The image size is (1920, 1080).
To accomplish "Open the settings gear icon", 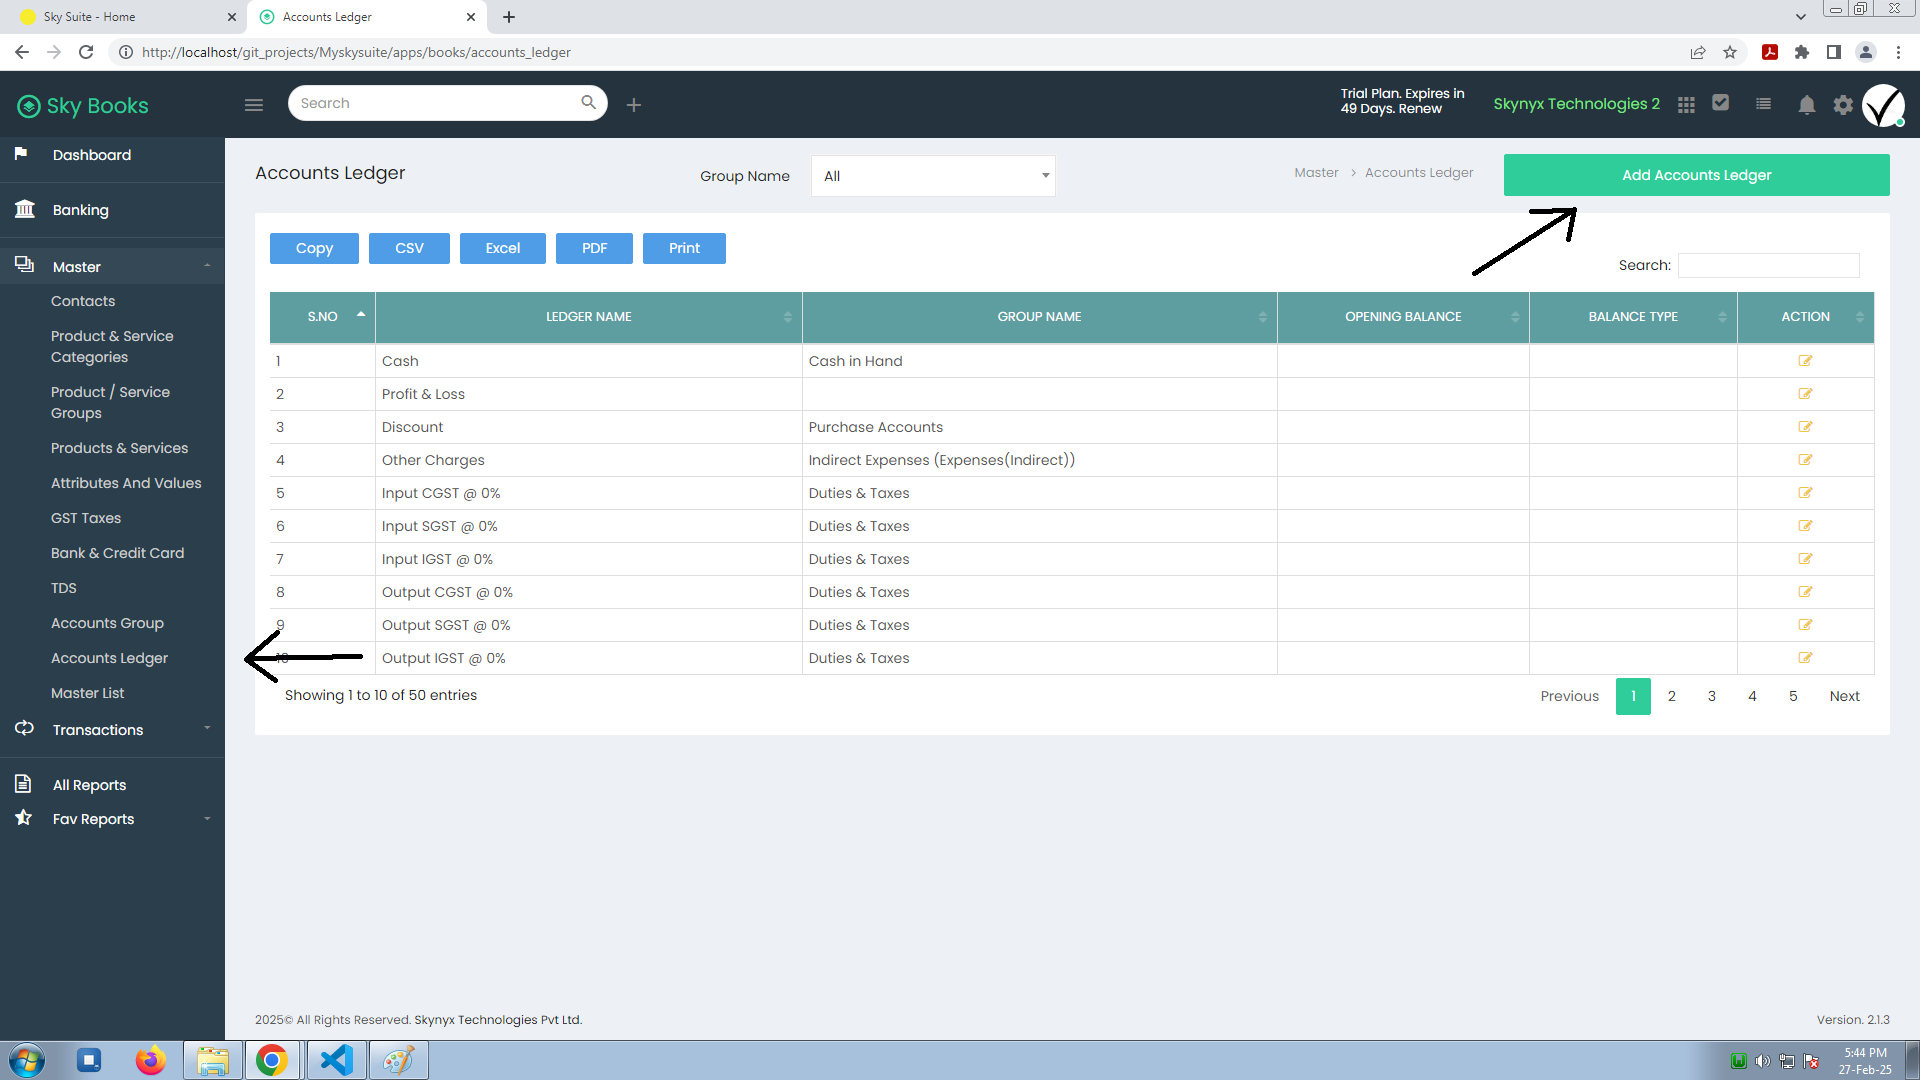I will coord(1843,104).
